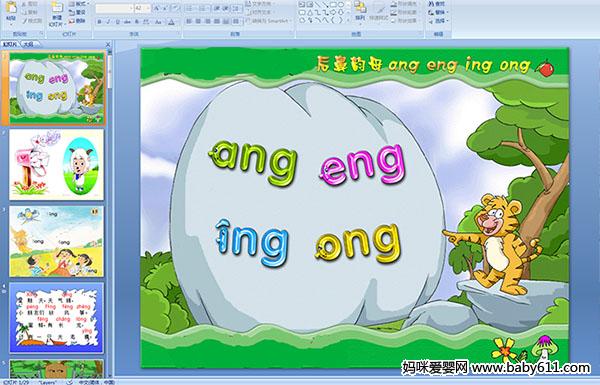Toggle italic formatting
600x385 pixels.
pyautogui.click(x=108, y=22)
